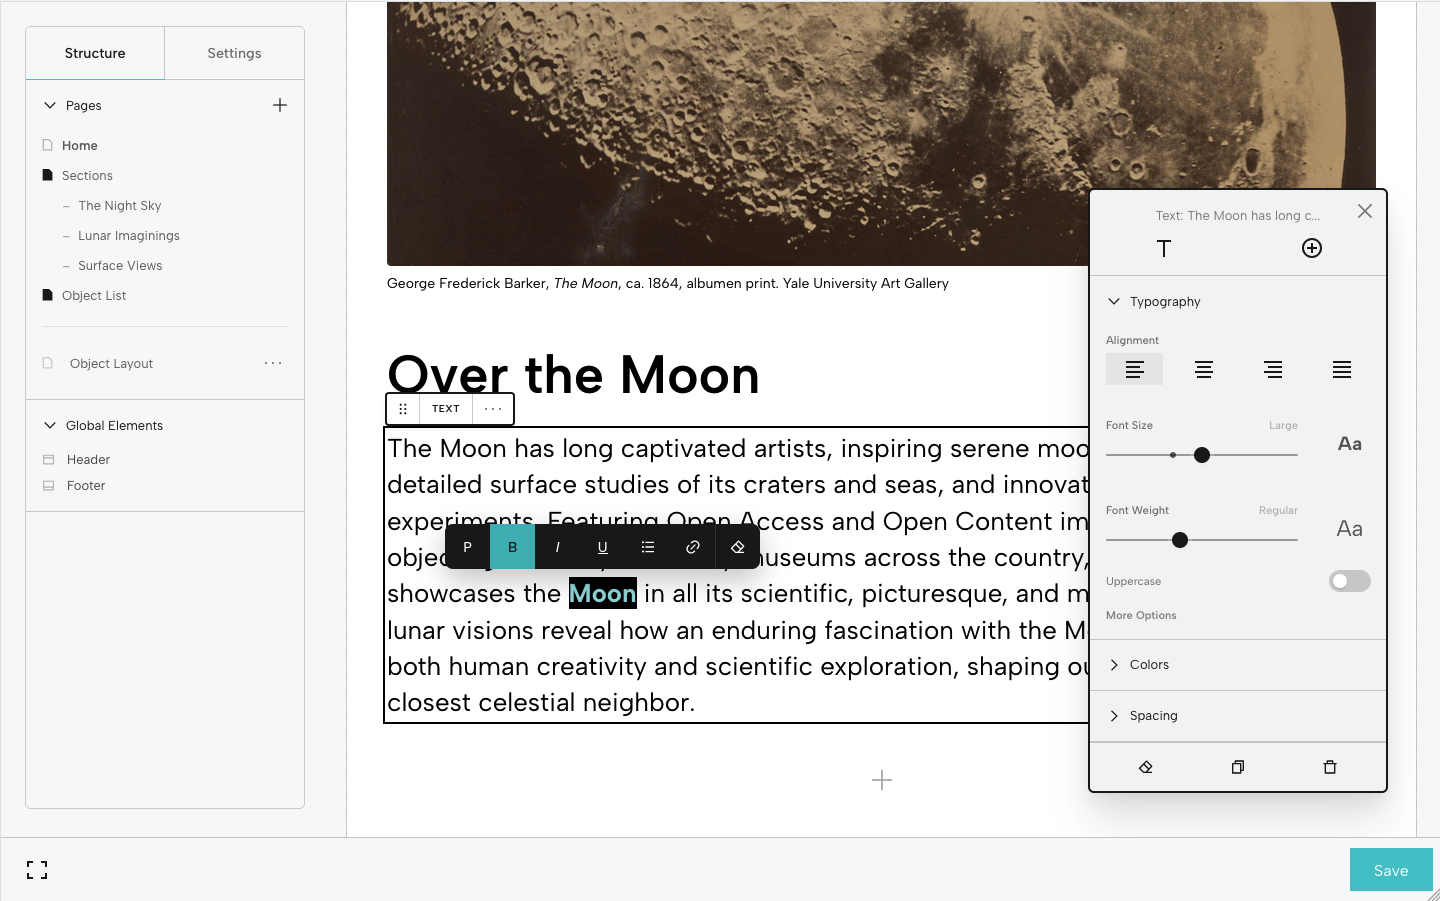Viewport: 1440px width, 901px height.
Task: Toggle bold formatting in text toolbar
Action: click(512, 547)
